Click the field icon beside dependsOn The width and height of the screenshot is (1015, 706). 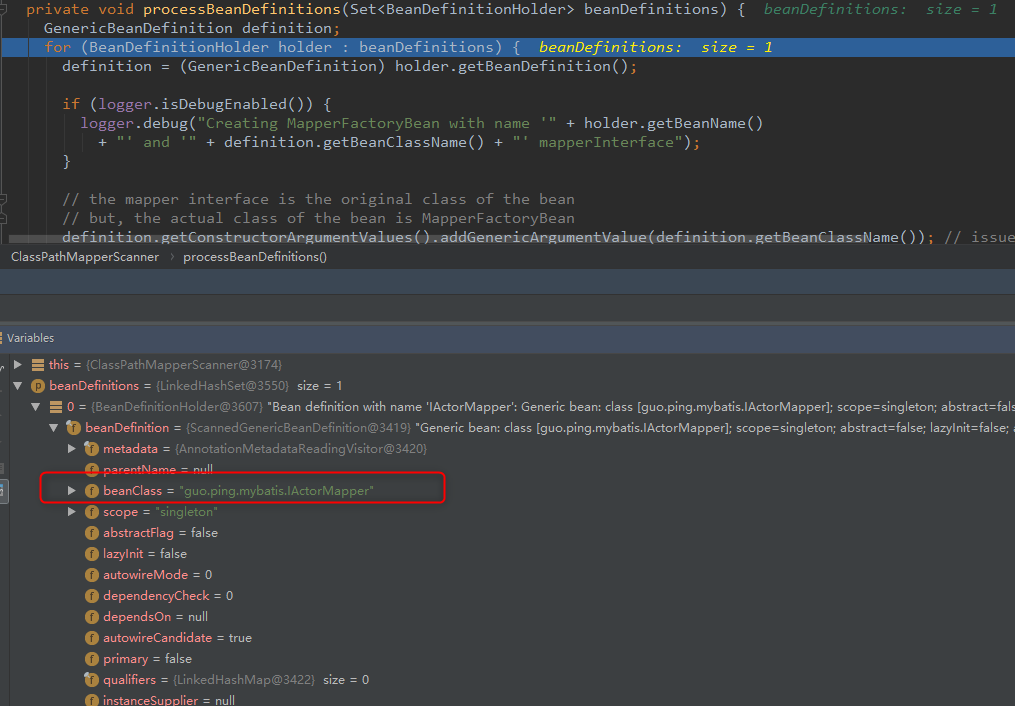[92, 617]
